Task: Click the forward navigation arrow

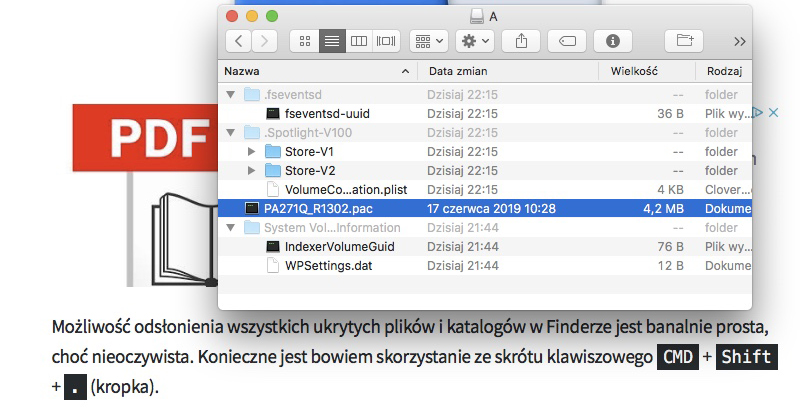Action: point(265,41)
